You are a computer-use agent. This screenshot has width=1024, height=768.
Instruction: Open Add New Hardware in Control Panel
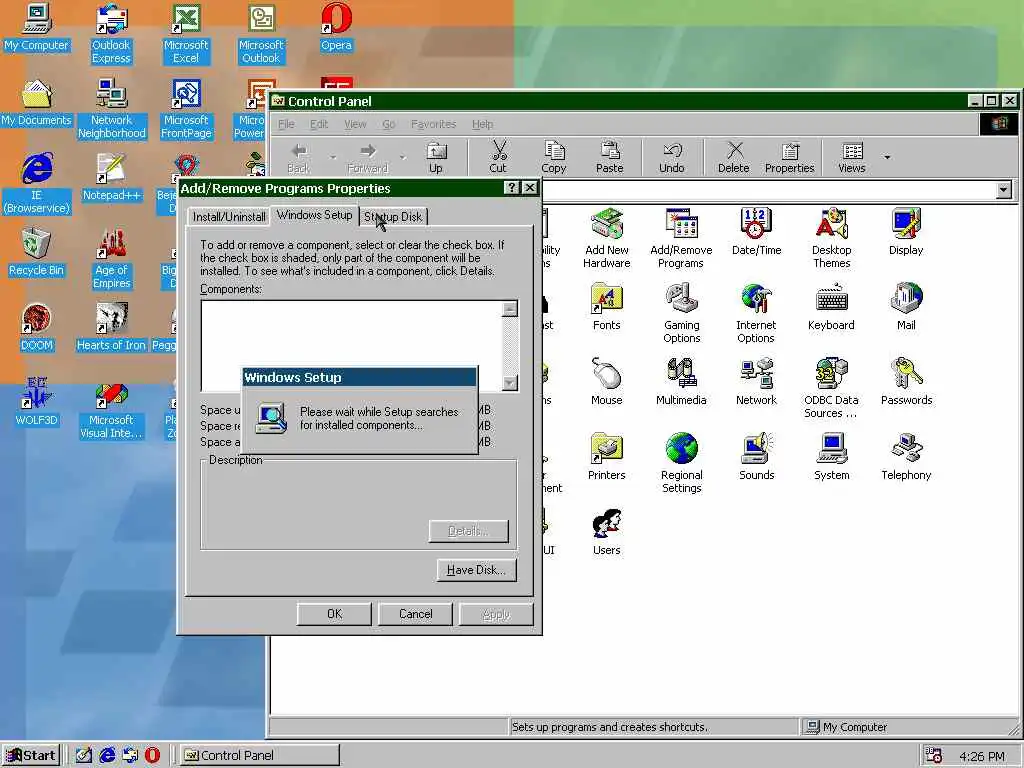(x=607, y=238)
